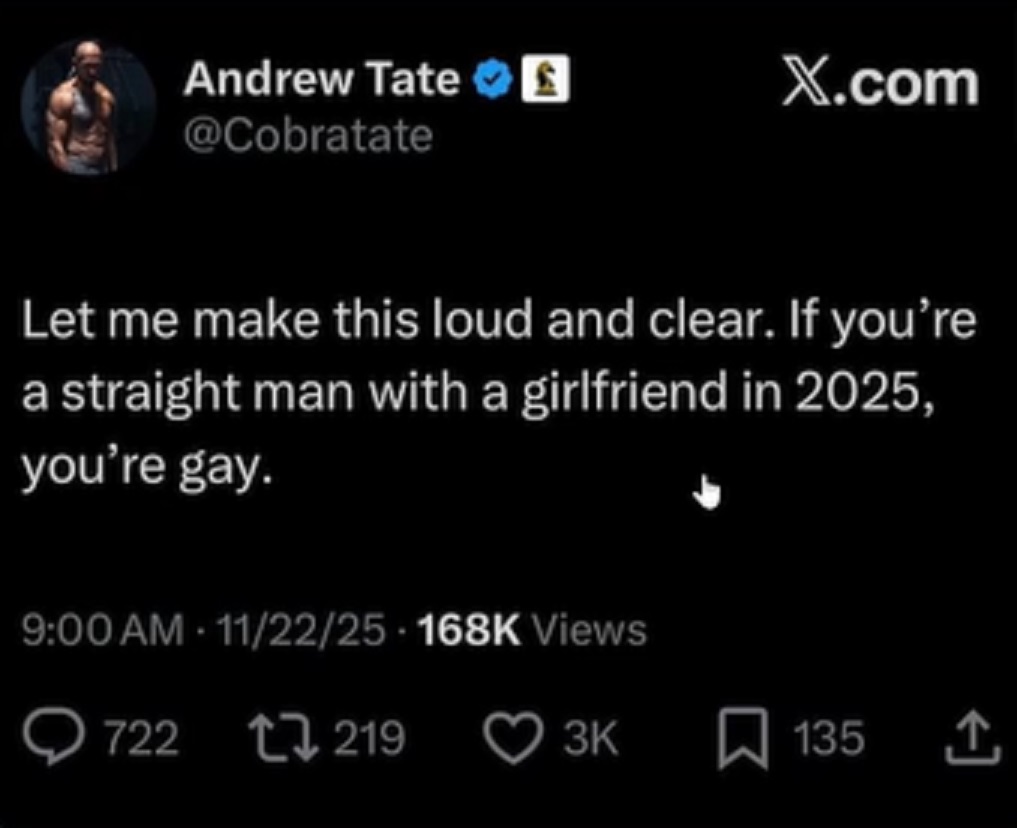
Task: Click the 11/22/25 post date
Action: [x=302, y=630]
